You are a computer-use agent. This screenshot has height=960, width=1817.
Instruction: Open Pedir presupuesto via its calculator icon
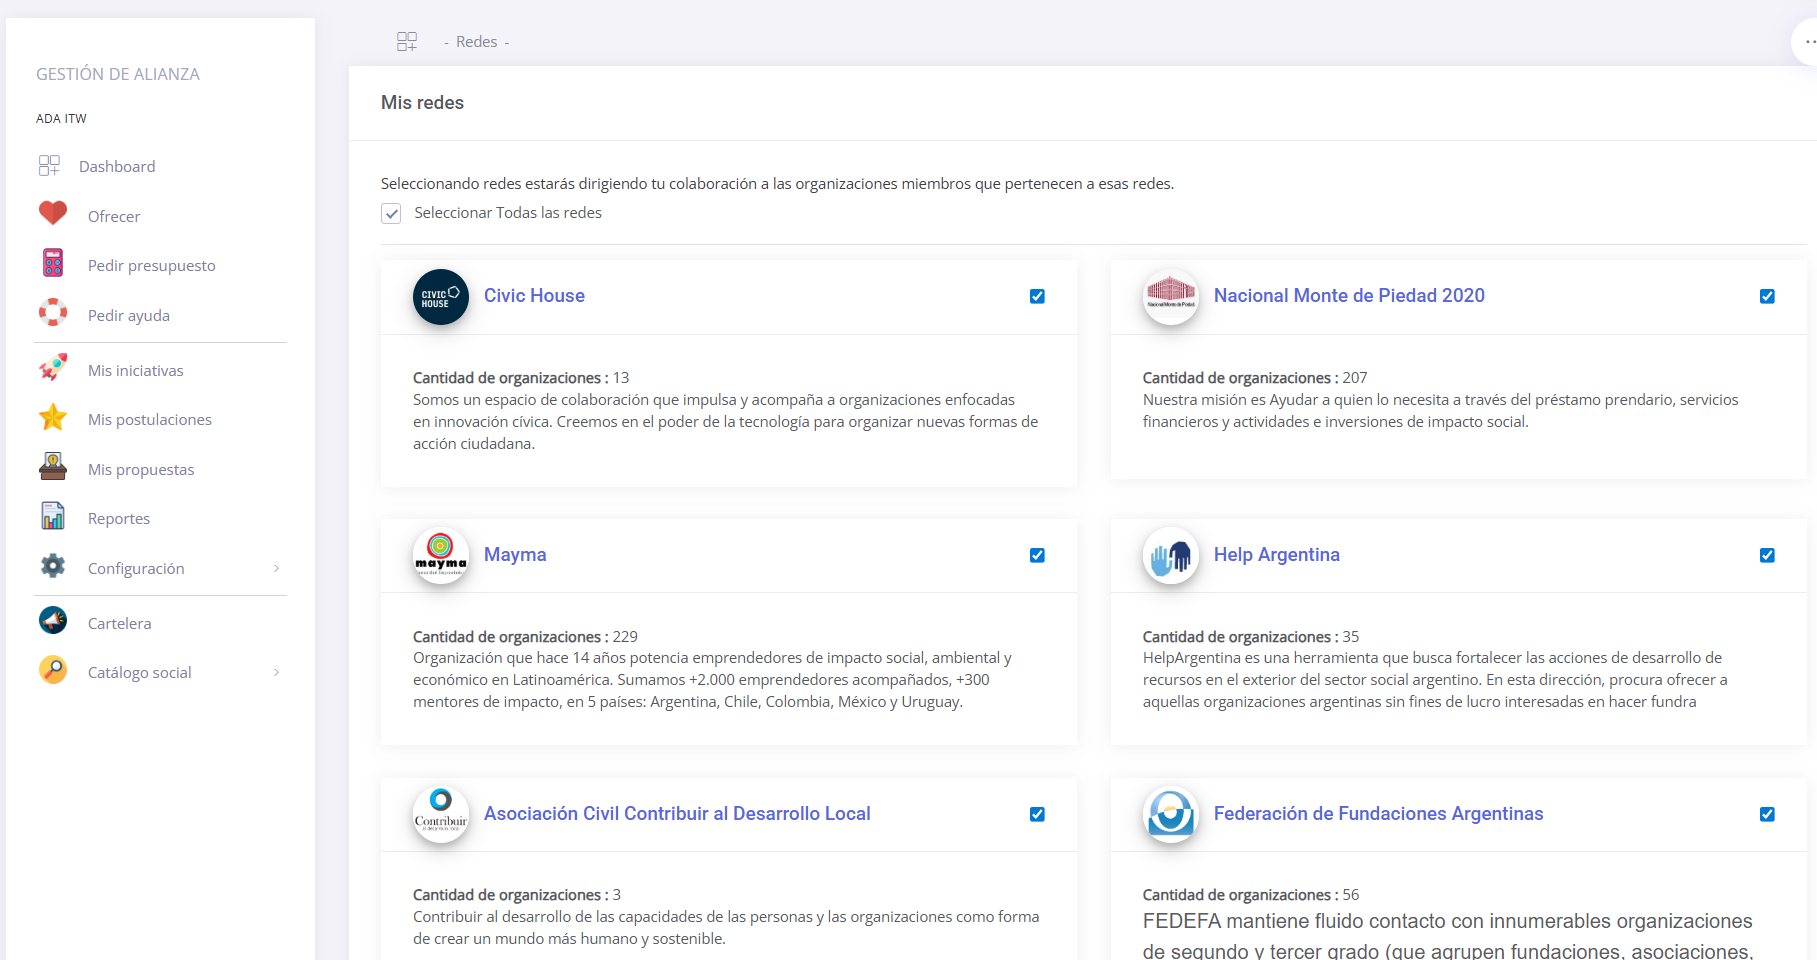point(52,263)
